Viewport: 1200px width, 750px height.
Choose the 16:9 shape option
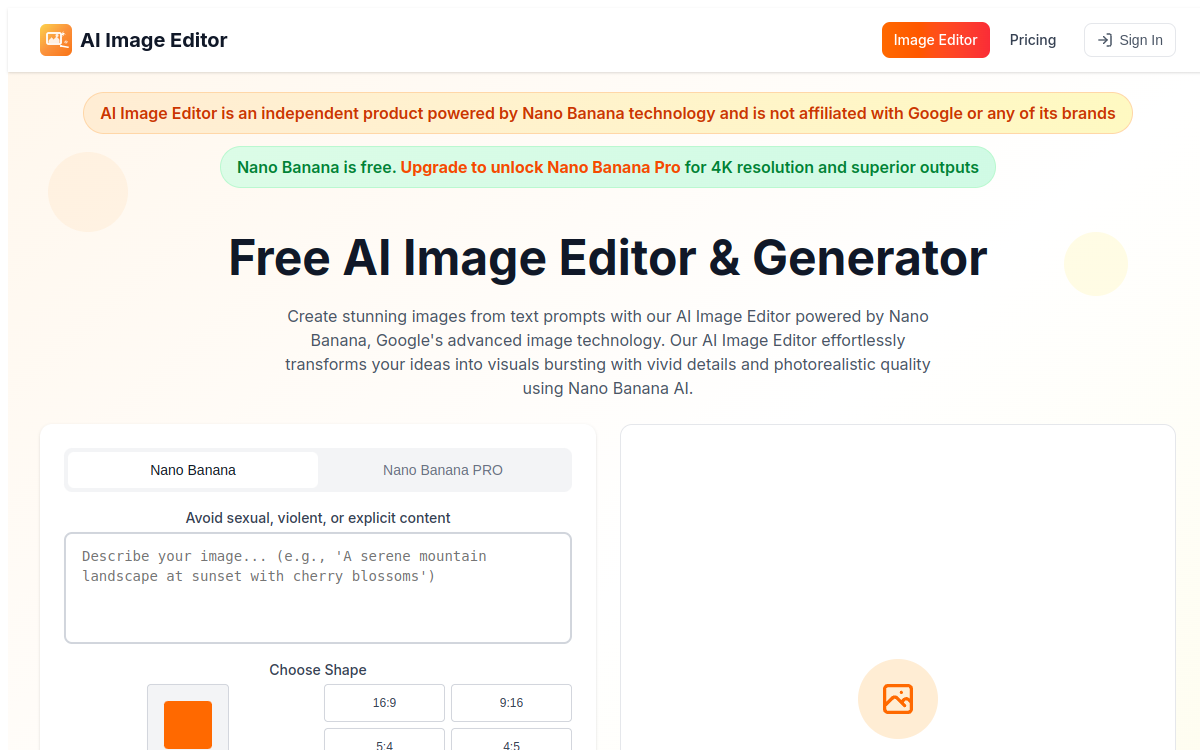coord(384,703)
